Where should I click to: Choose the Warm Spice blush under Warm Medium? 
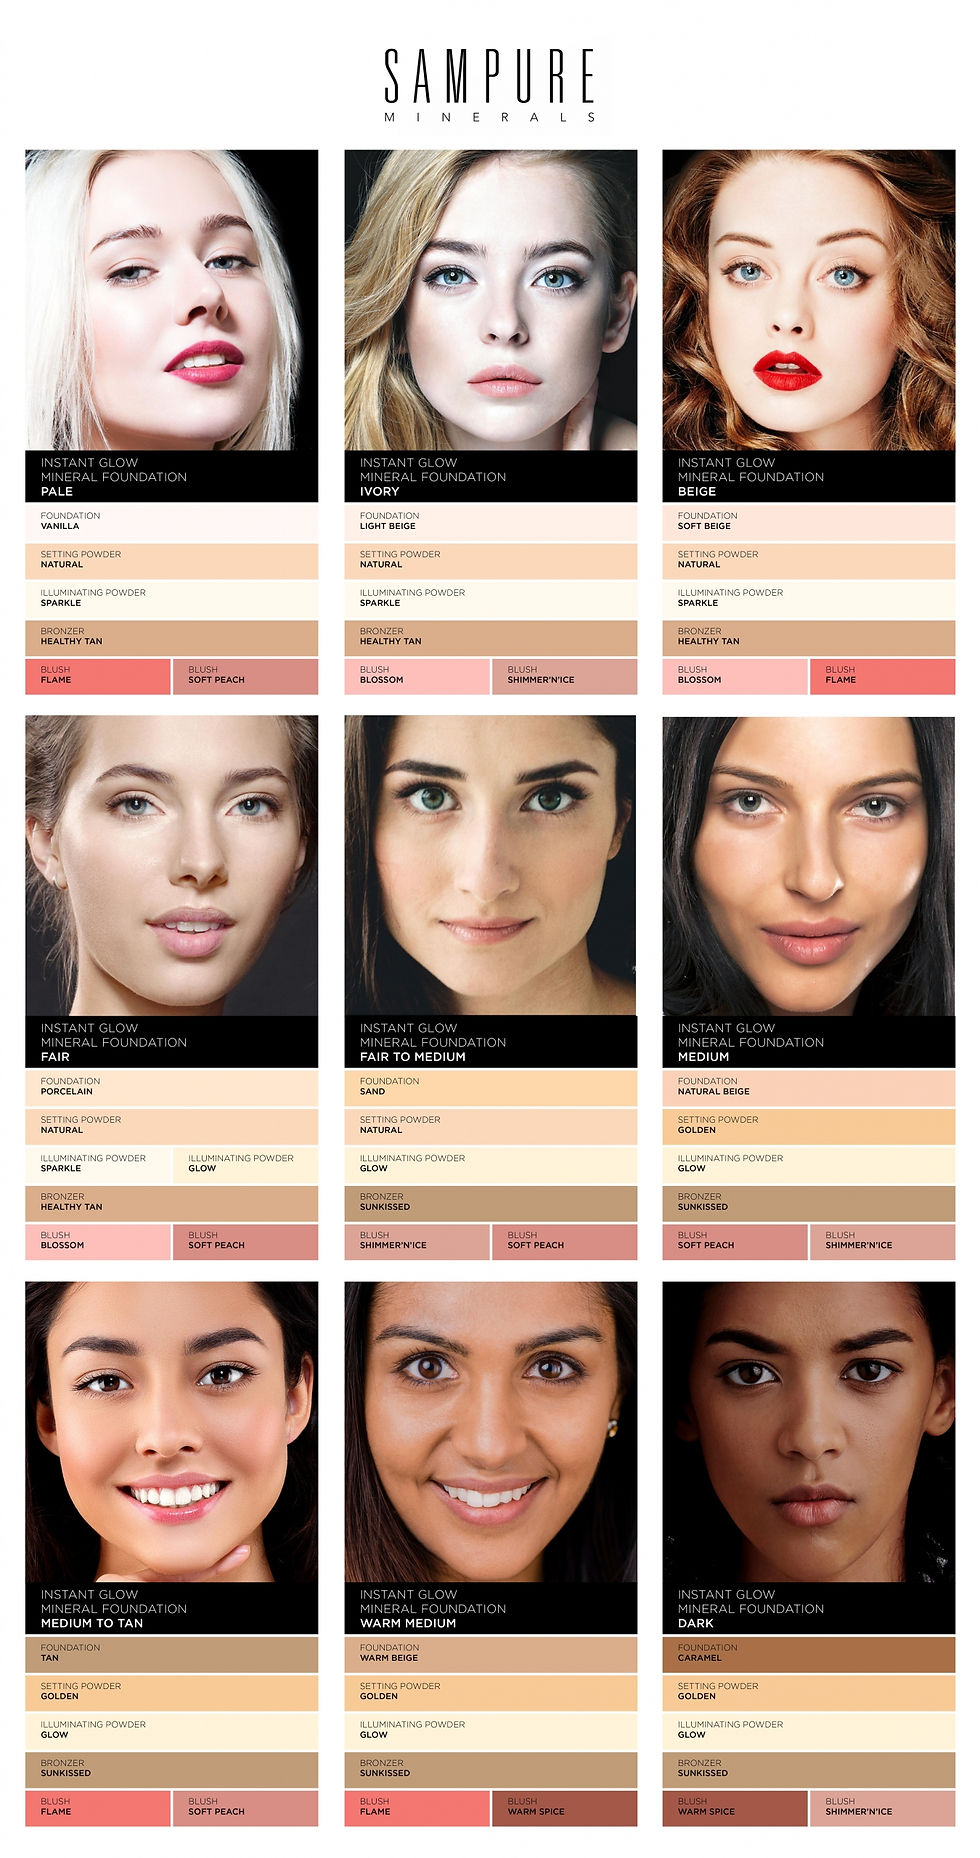point(564,1808)
